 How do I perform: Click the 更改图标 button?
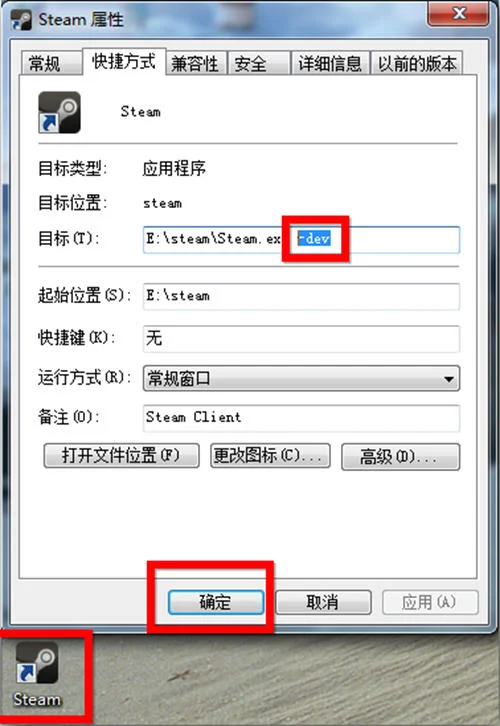pos(270,456)
